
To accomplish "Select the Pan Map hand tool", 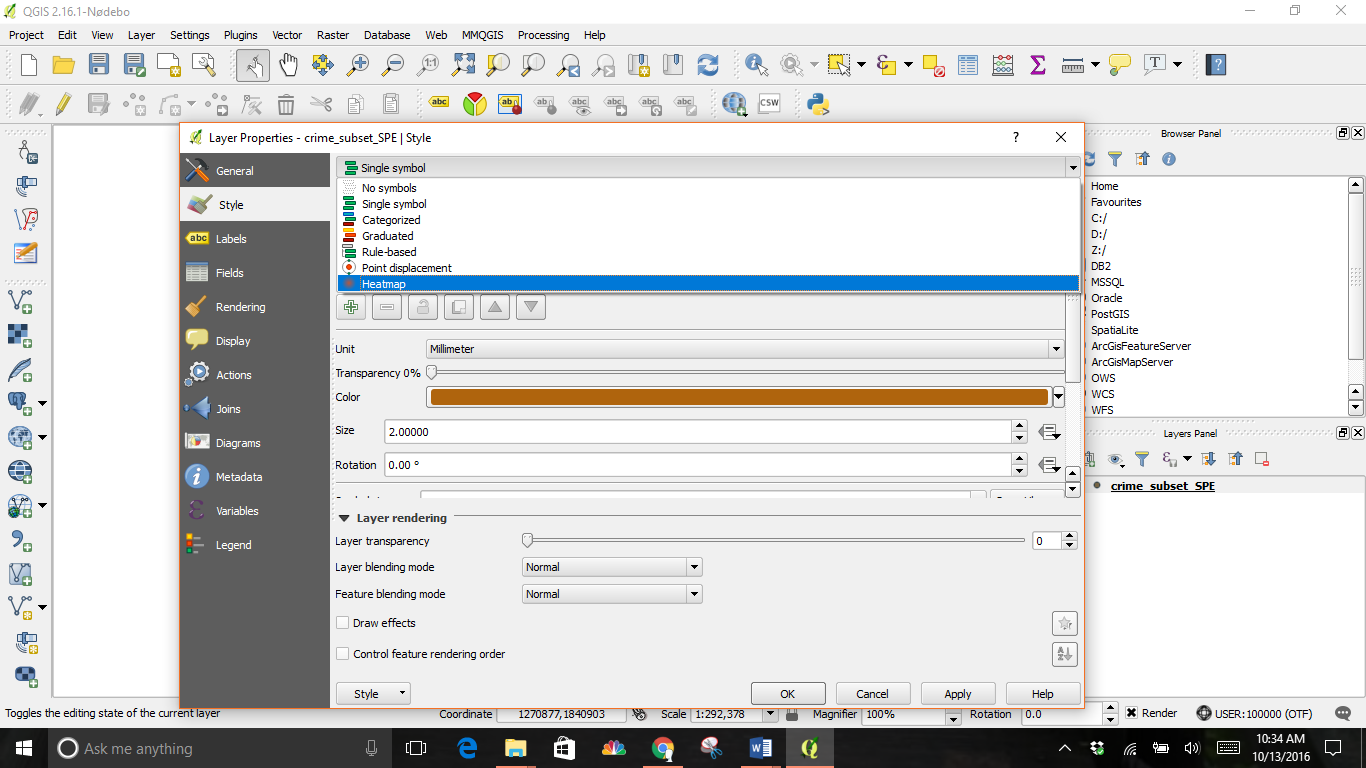I will click(x=288, y=65).
